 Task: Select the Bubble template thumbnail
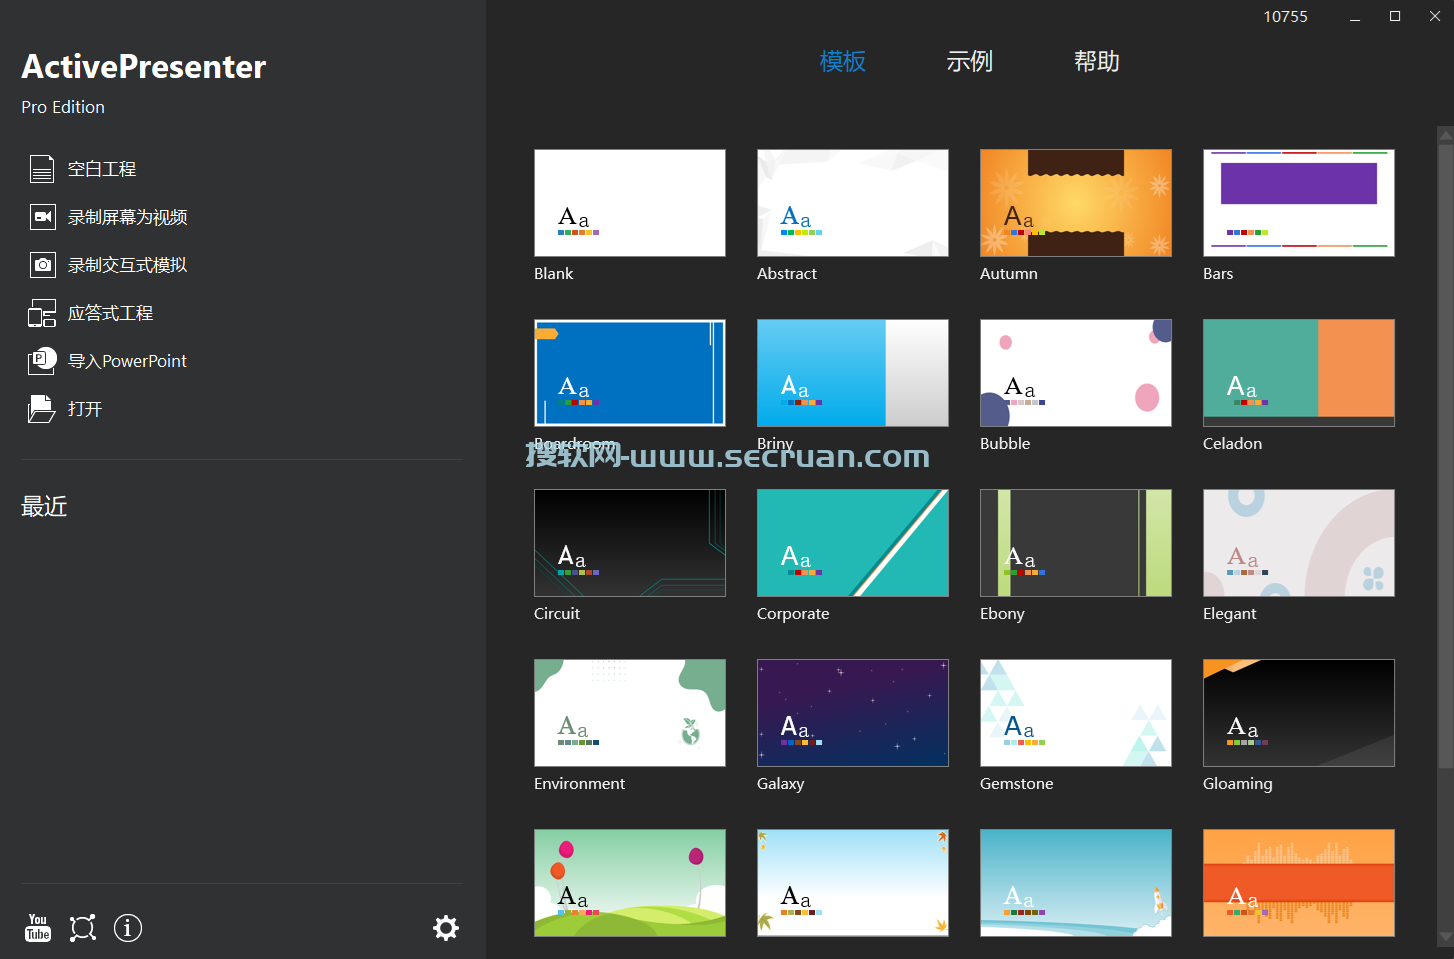tap(1076, 373)
